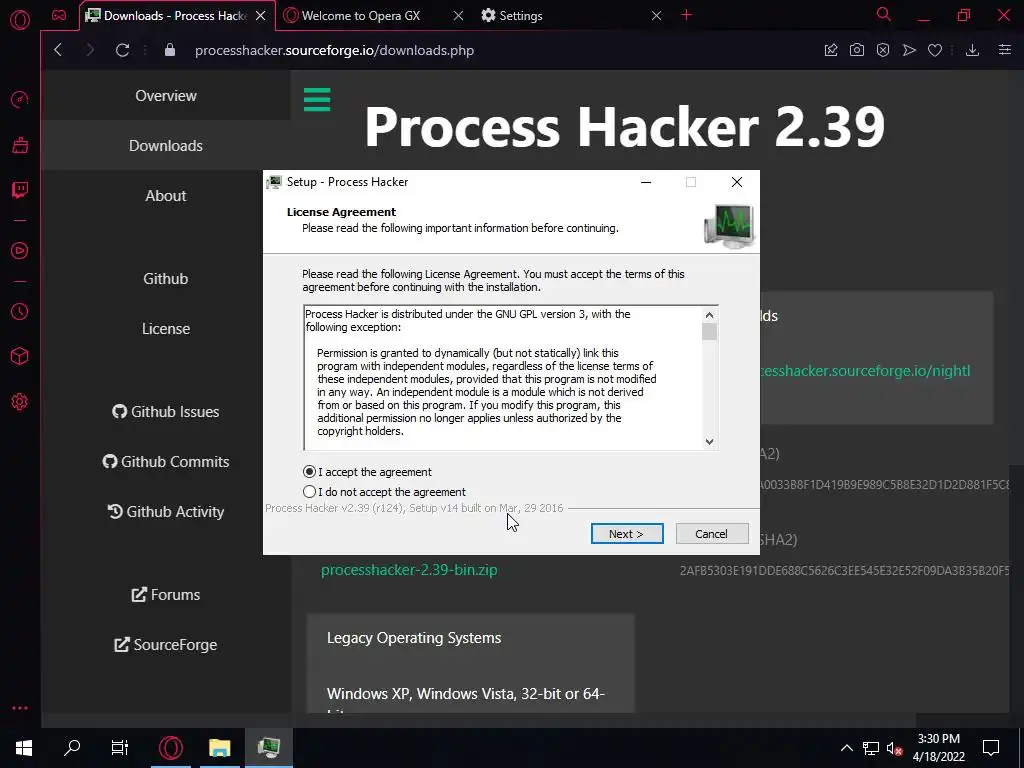Go forward to the next page
1024x768 pixels.
click(90, 50)
